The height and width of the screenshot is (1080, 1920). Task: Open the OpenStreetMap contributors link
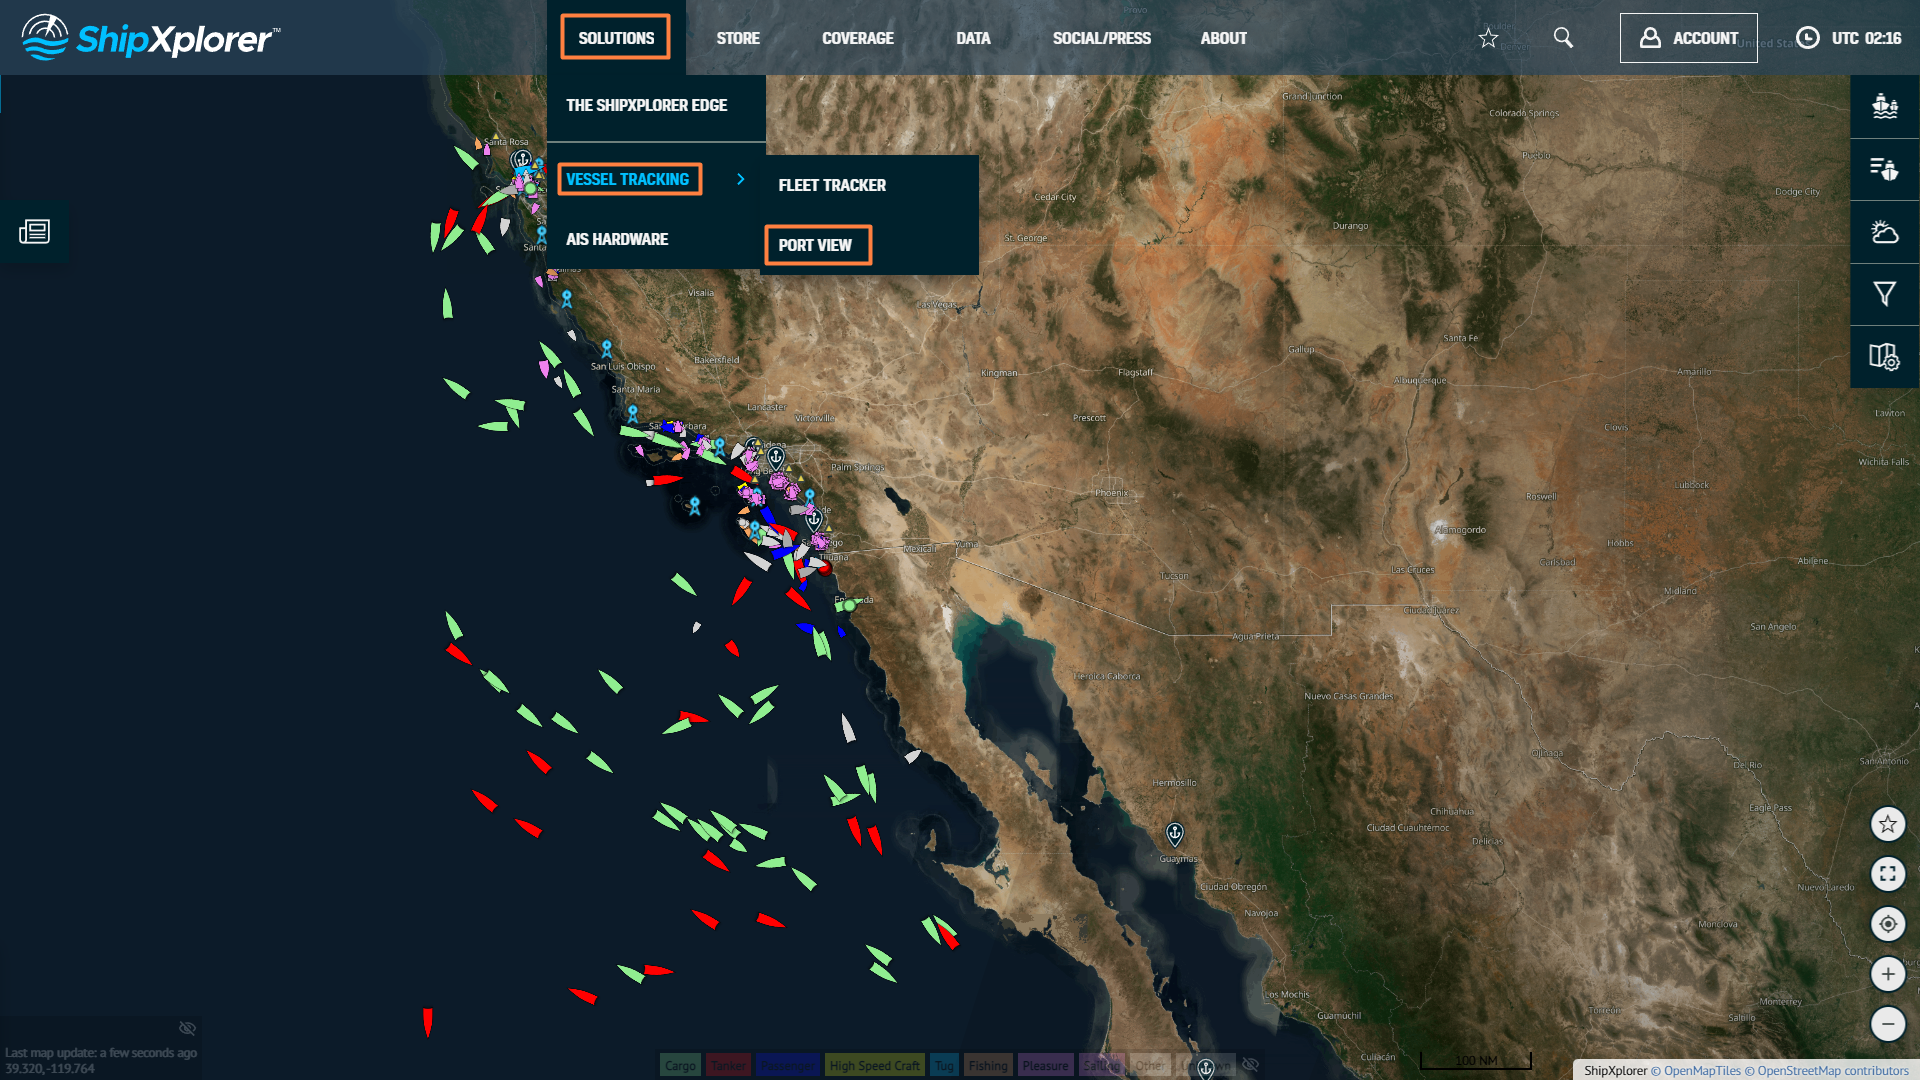coord(1833,1071)
